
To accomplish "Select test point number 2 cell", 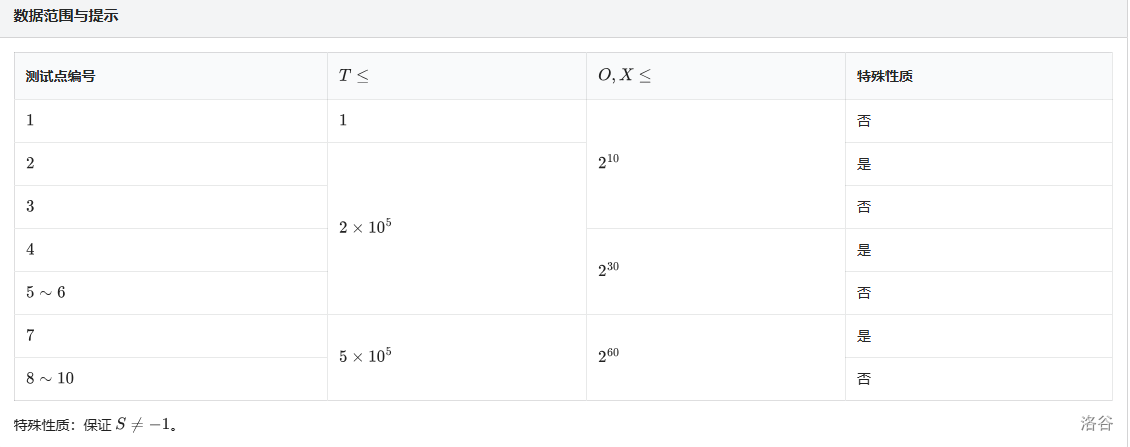I will tap(30, 163).
